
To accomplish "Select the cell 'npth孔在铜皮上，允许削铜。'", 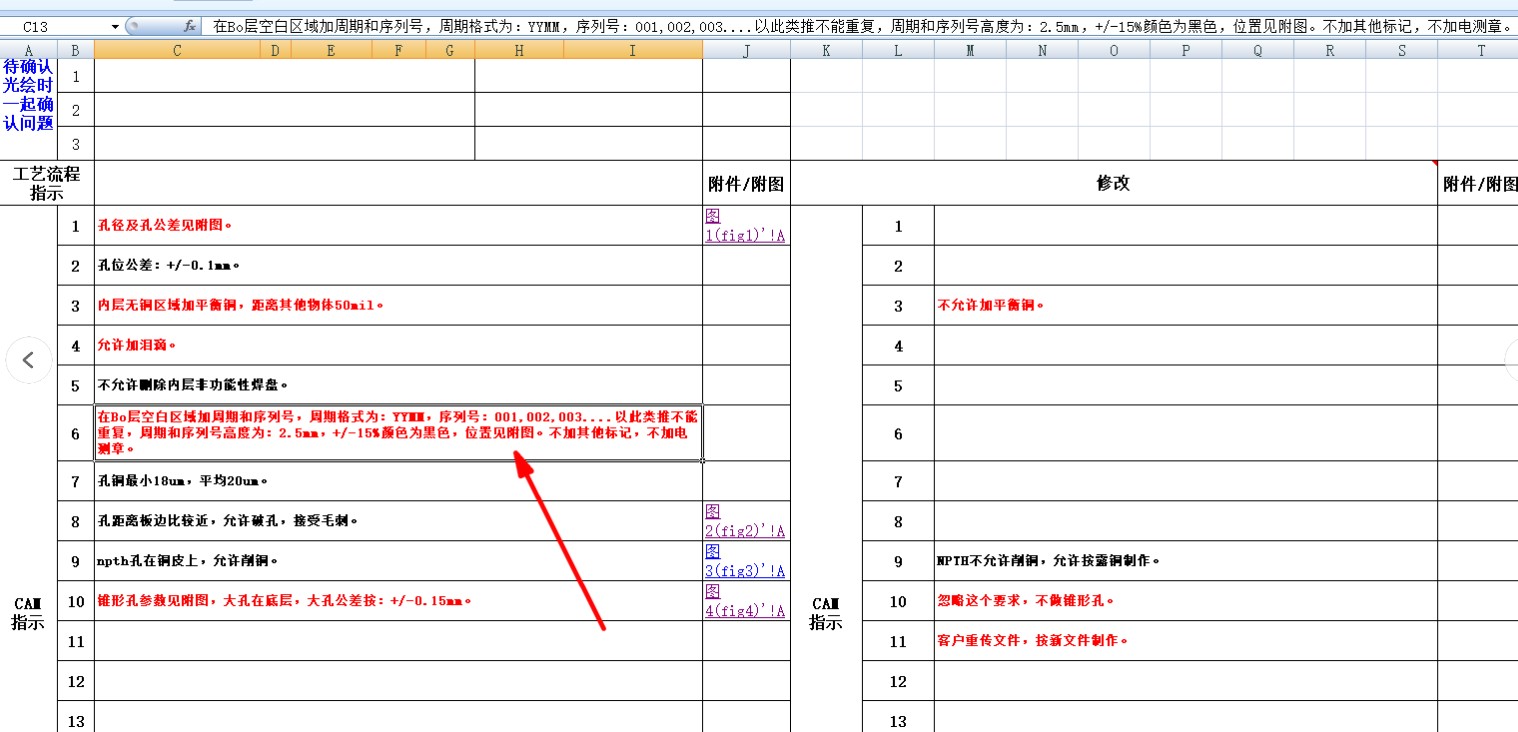I will (x=398, y=561).
